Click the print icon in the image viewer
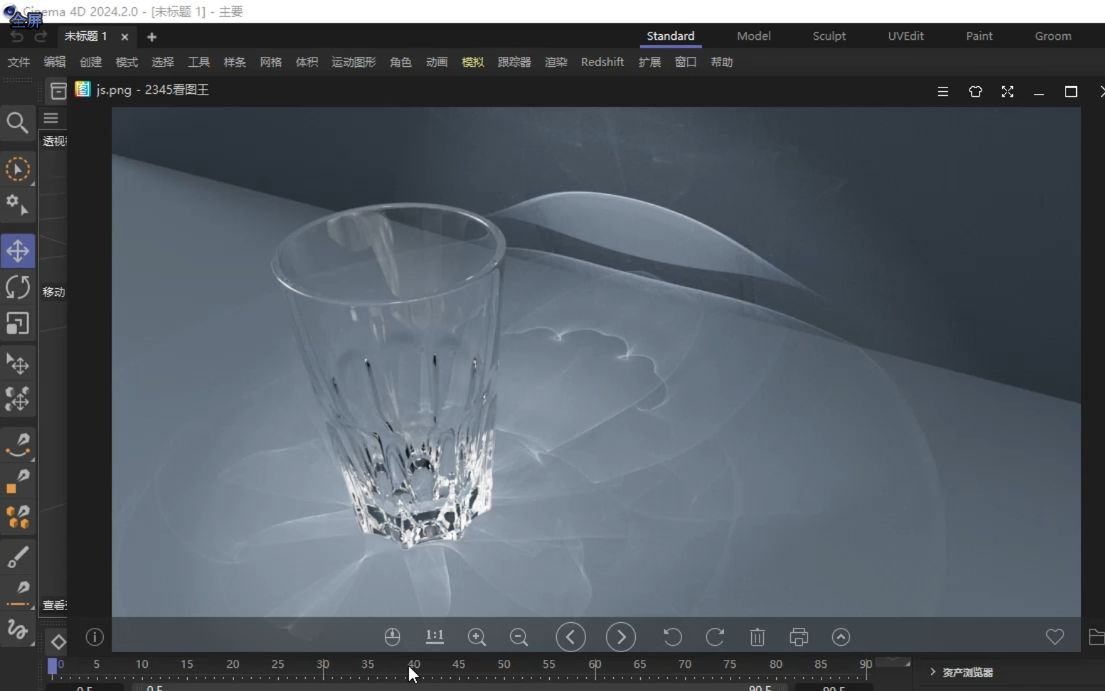Viewport: 1105px width, 691px height. coord(799,636)
